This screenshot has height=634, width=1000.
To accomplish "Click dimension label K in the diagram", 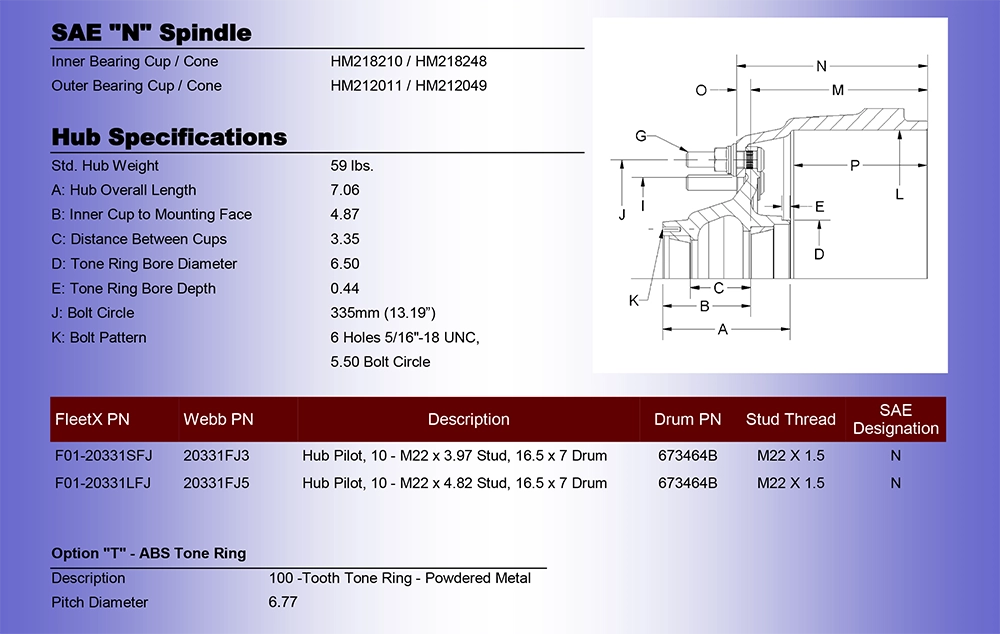I will [x=633, y=300].
